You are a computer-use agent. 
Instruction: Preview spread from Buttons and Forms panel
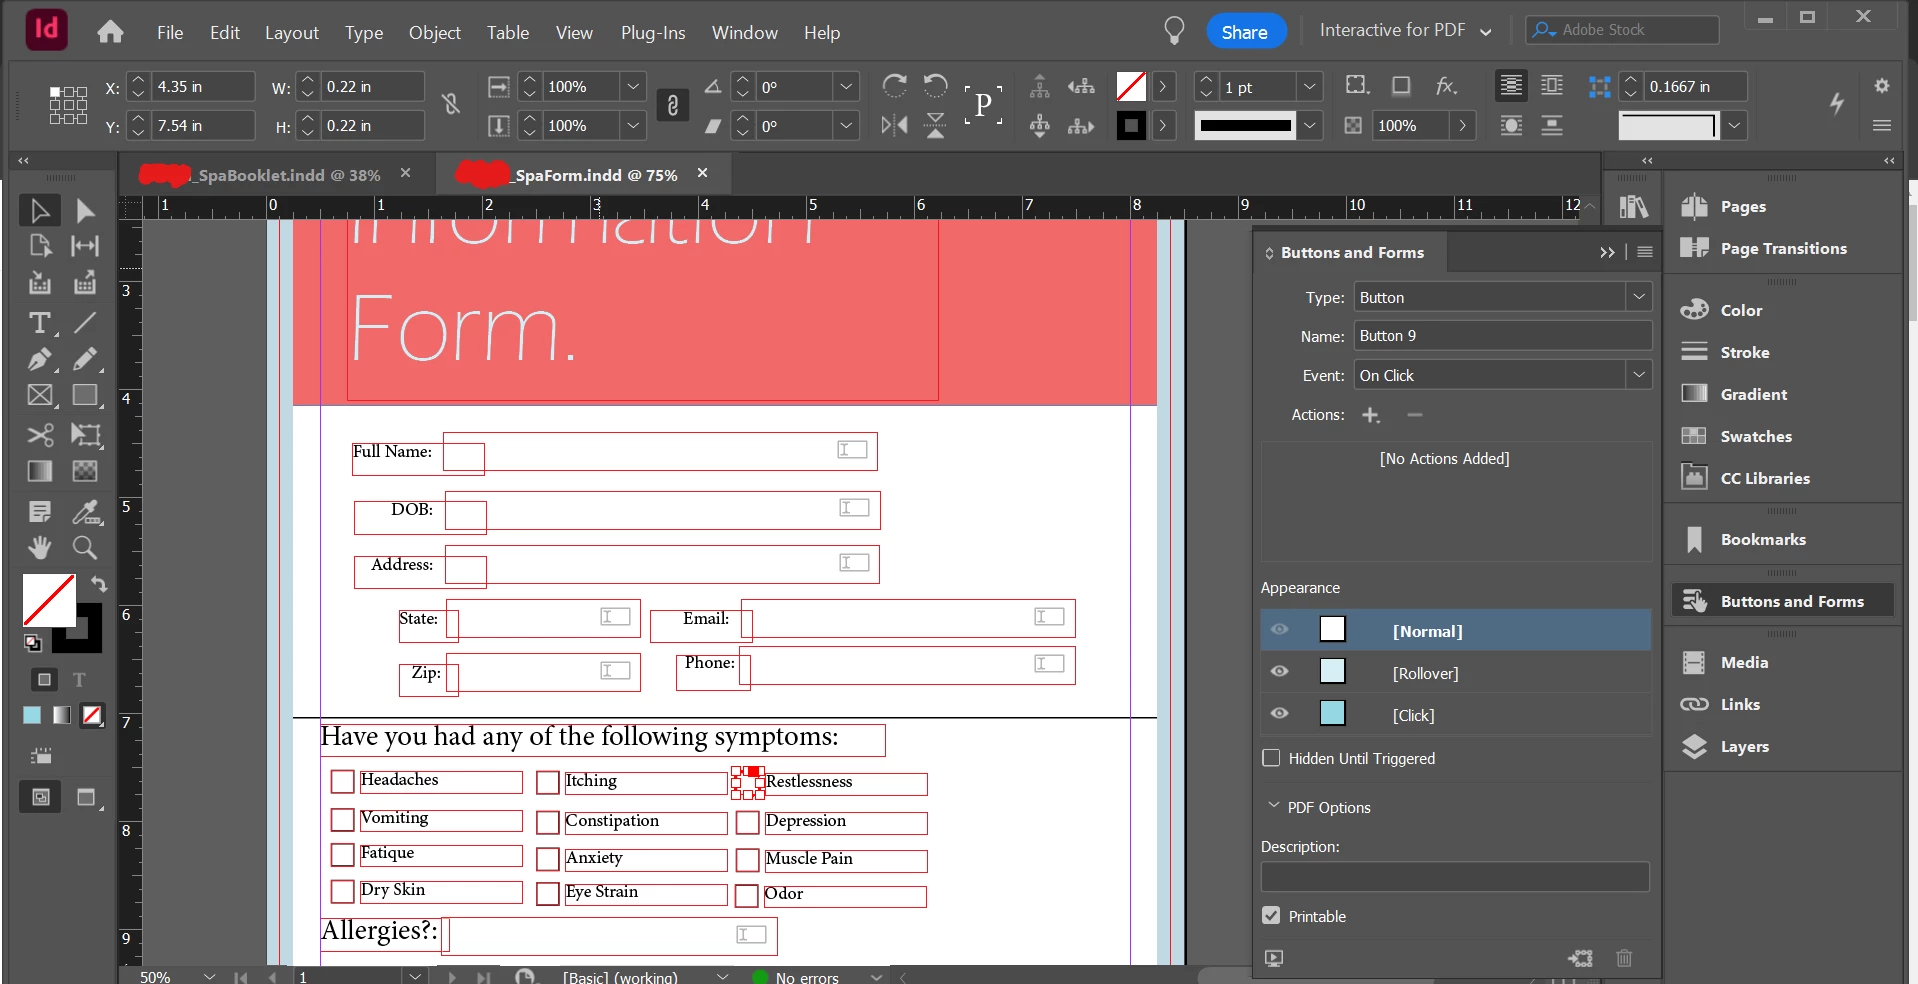coord(1274,958)
